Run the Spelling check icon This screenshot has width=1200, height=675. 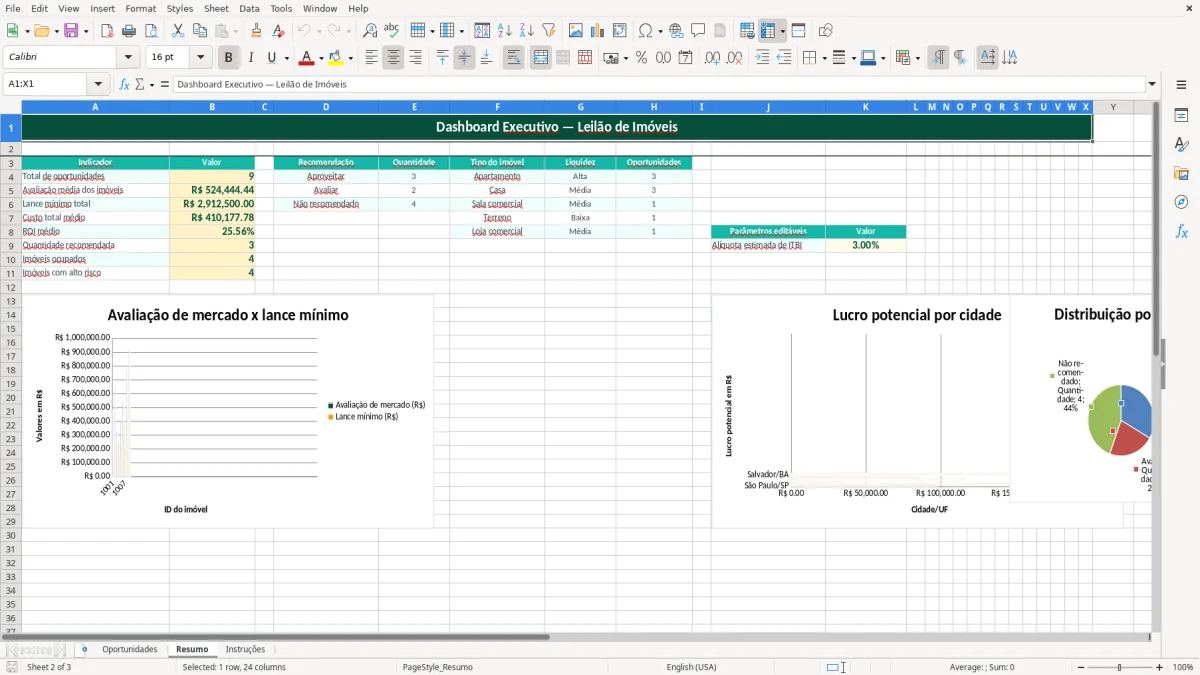392,31
